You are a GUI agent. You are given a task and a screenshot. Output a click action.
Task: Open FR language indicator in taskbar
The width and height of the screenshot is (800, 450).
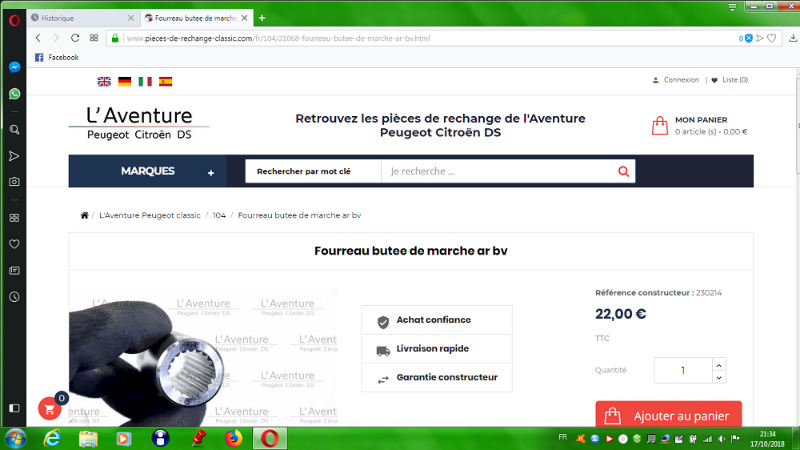563,437
